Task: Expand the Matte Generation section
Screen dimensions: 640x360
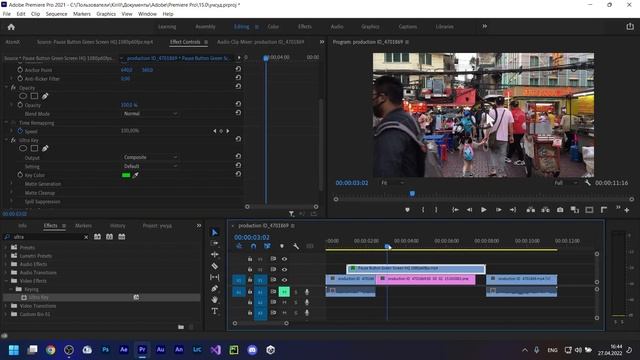Action: pos(11,184)
